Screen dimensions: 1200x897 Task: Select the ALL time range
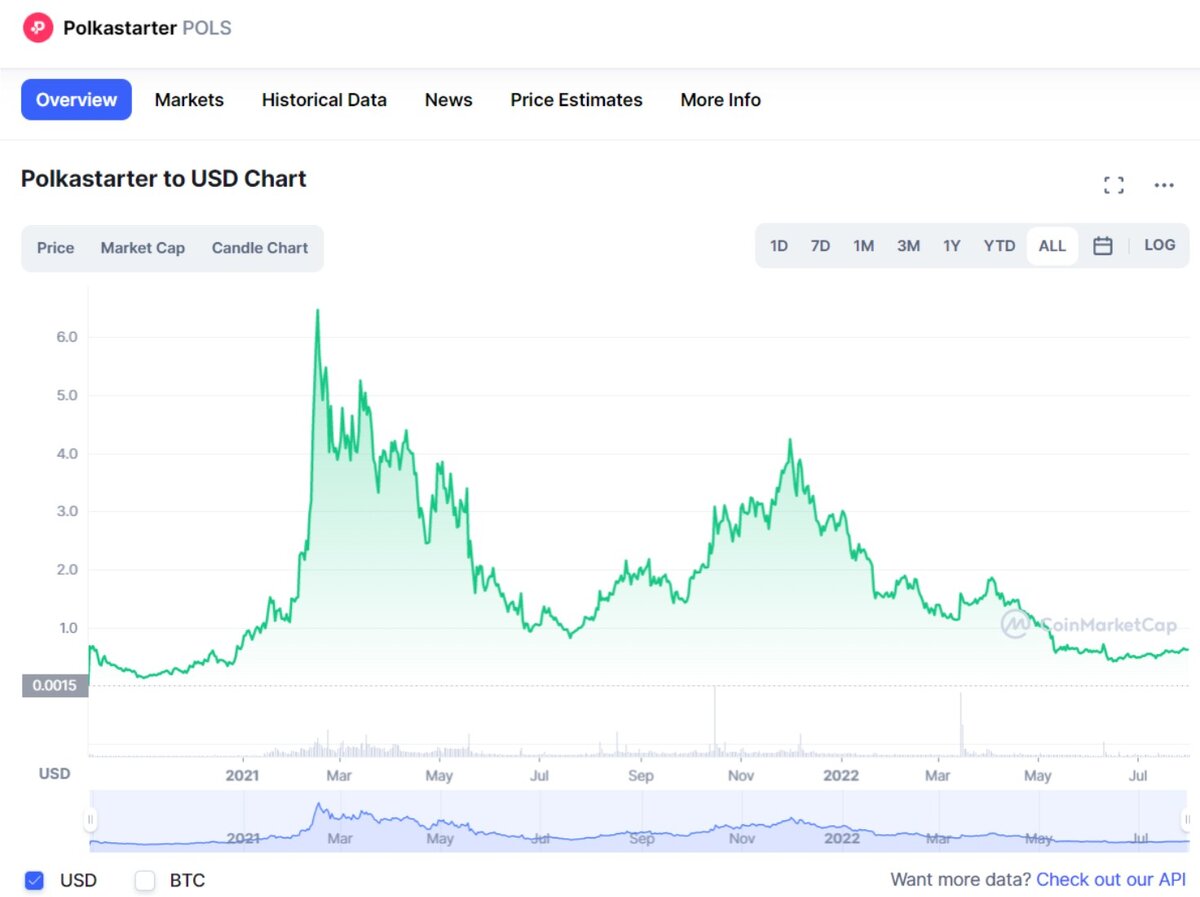[1052, 246]
